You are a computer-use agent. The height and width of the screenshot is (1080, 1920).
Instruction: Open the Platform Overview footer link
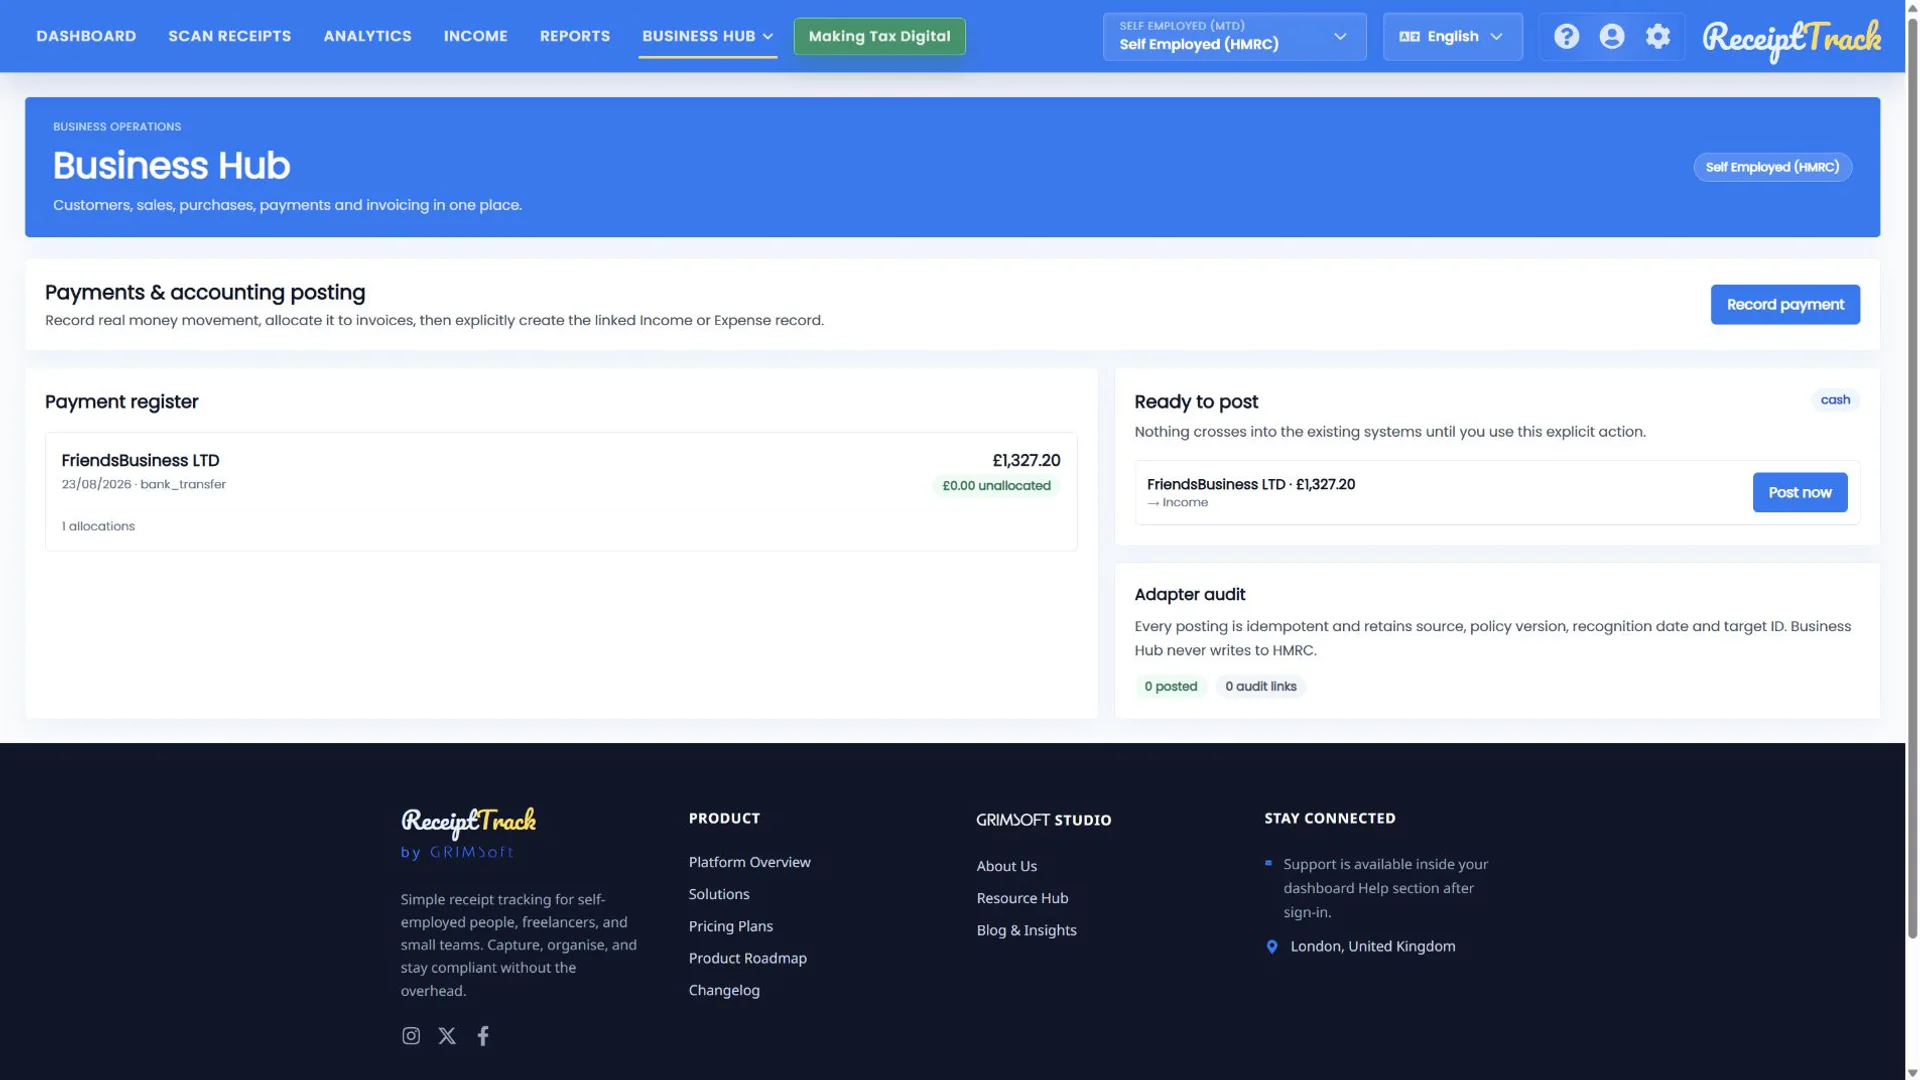(x=749, y=862)
